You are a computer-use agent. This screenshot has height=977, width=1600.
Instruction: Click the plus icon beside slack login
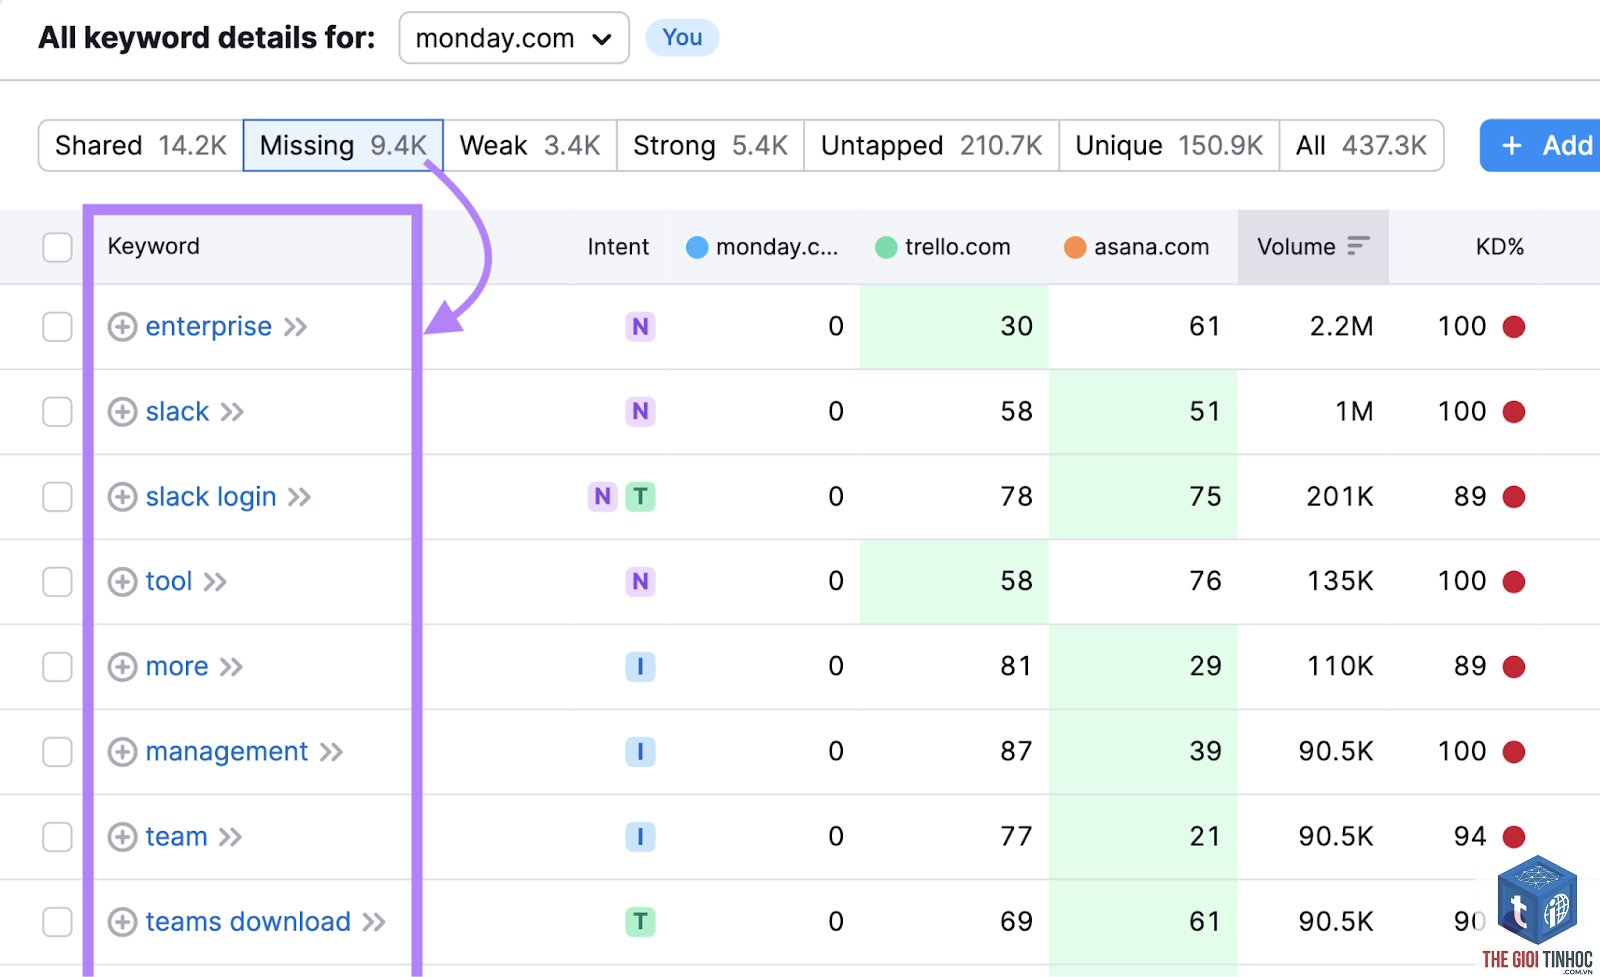click(122, 497)
